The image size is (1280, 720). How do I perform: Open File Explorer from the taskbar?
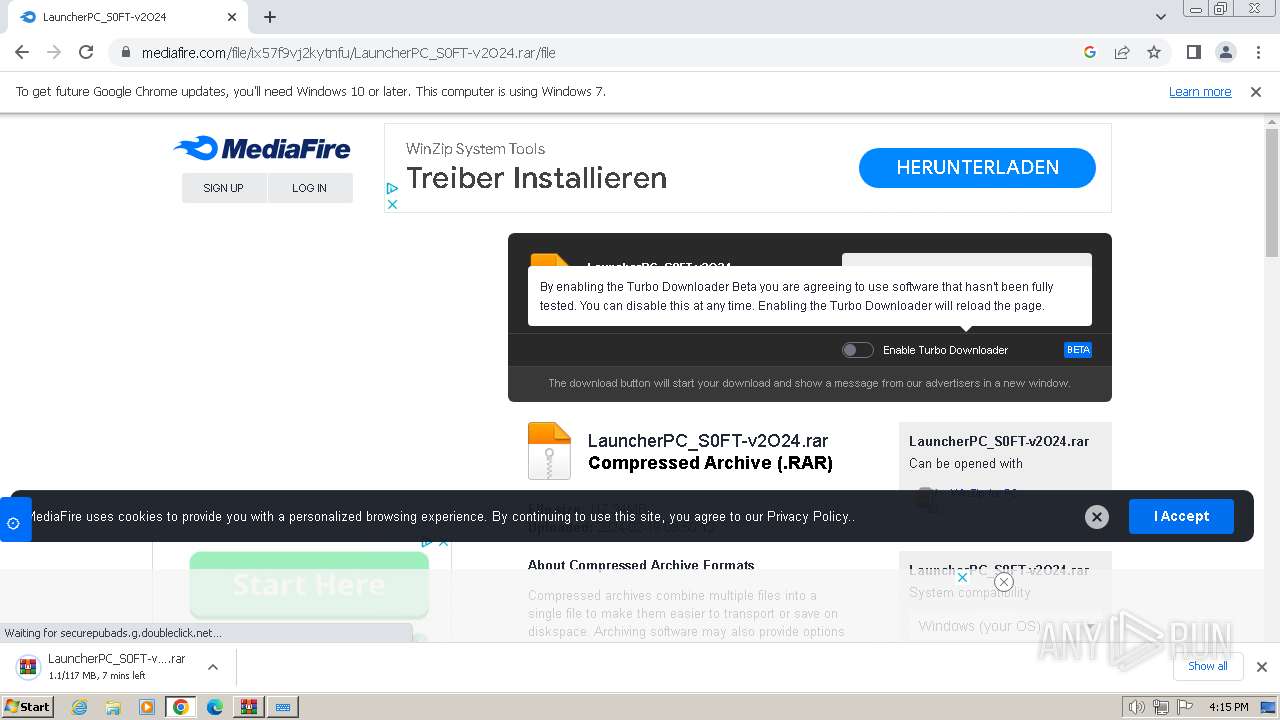coord(113,707)
